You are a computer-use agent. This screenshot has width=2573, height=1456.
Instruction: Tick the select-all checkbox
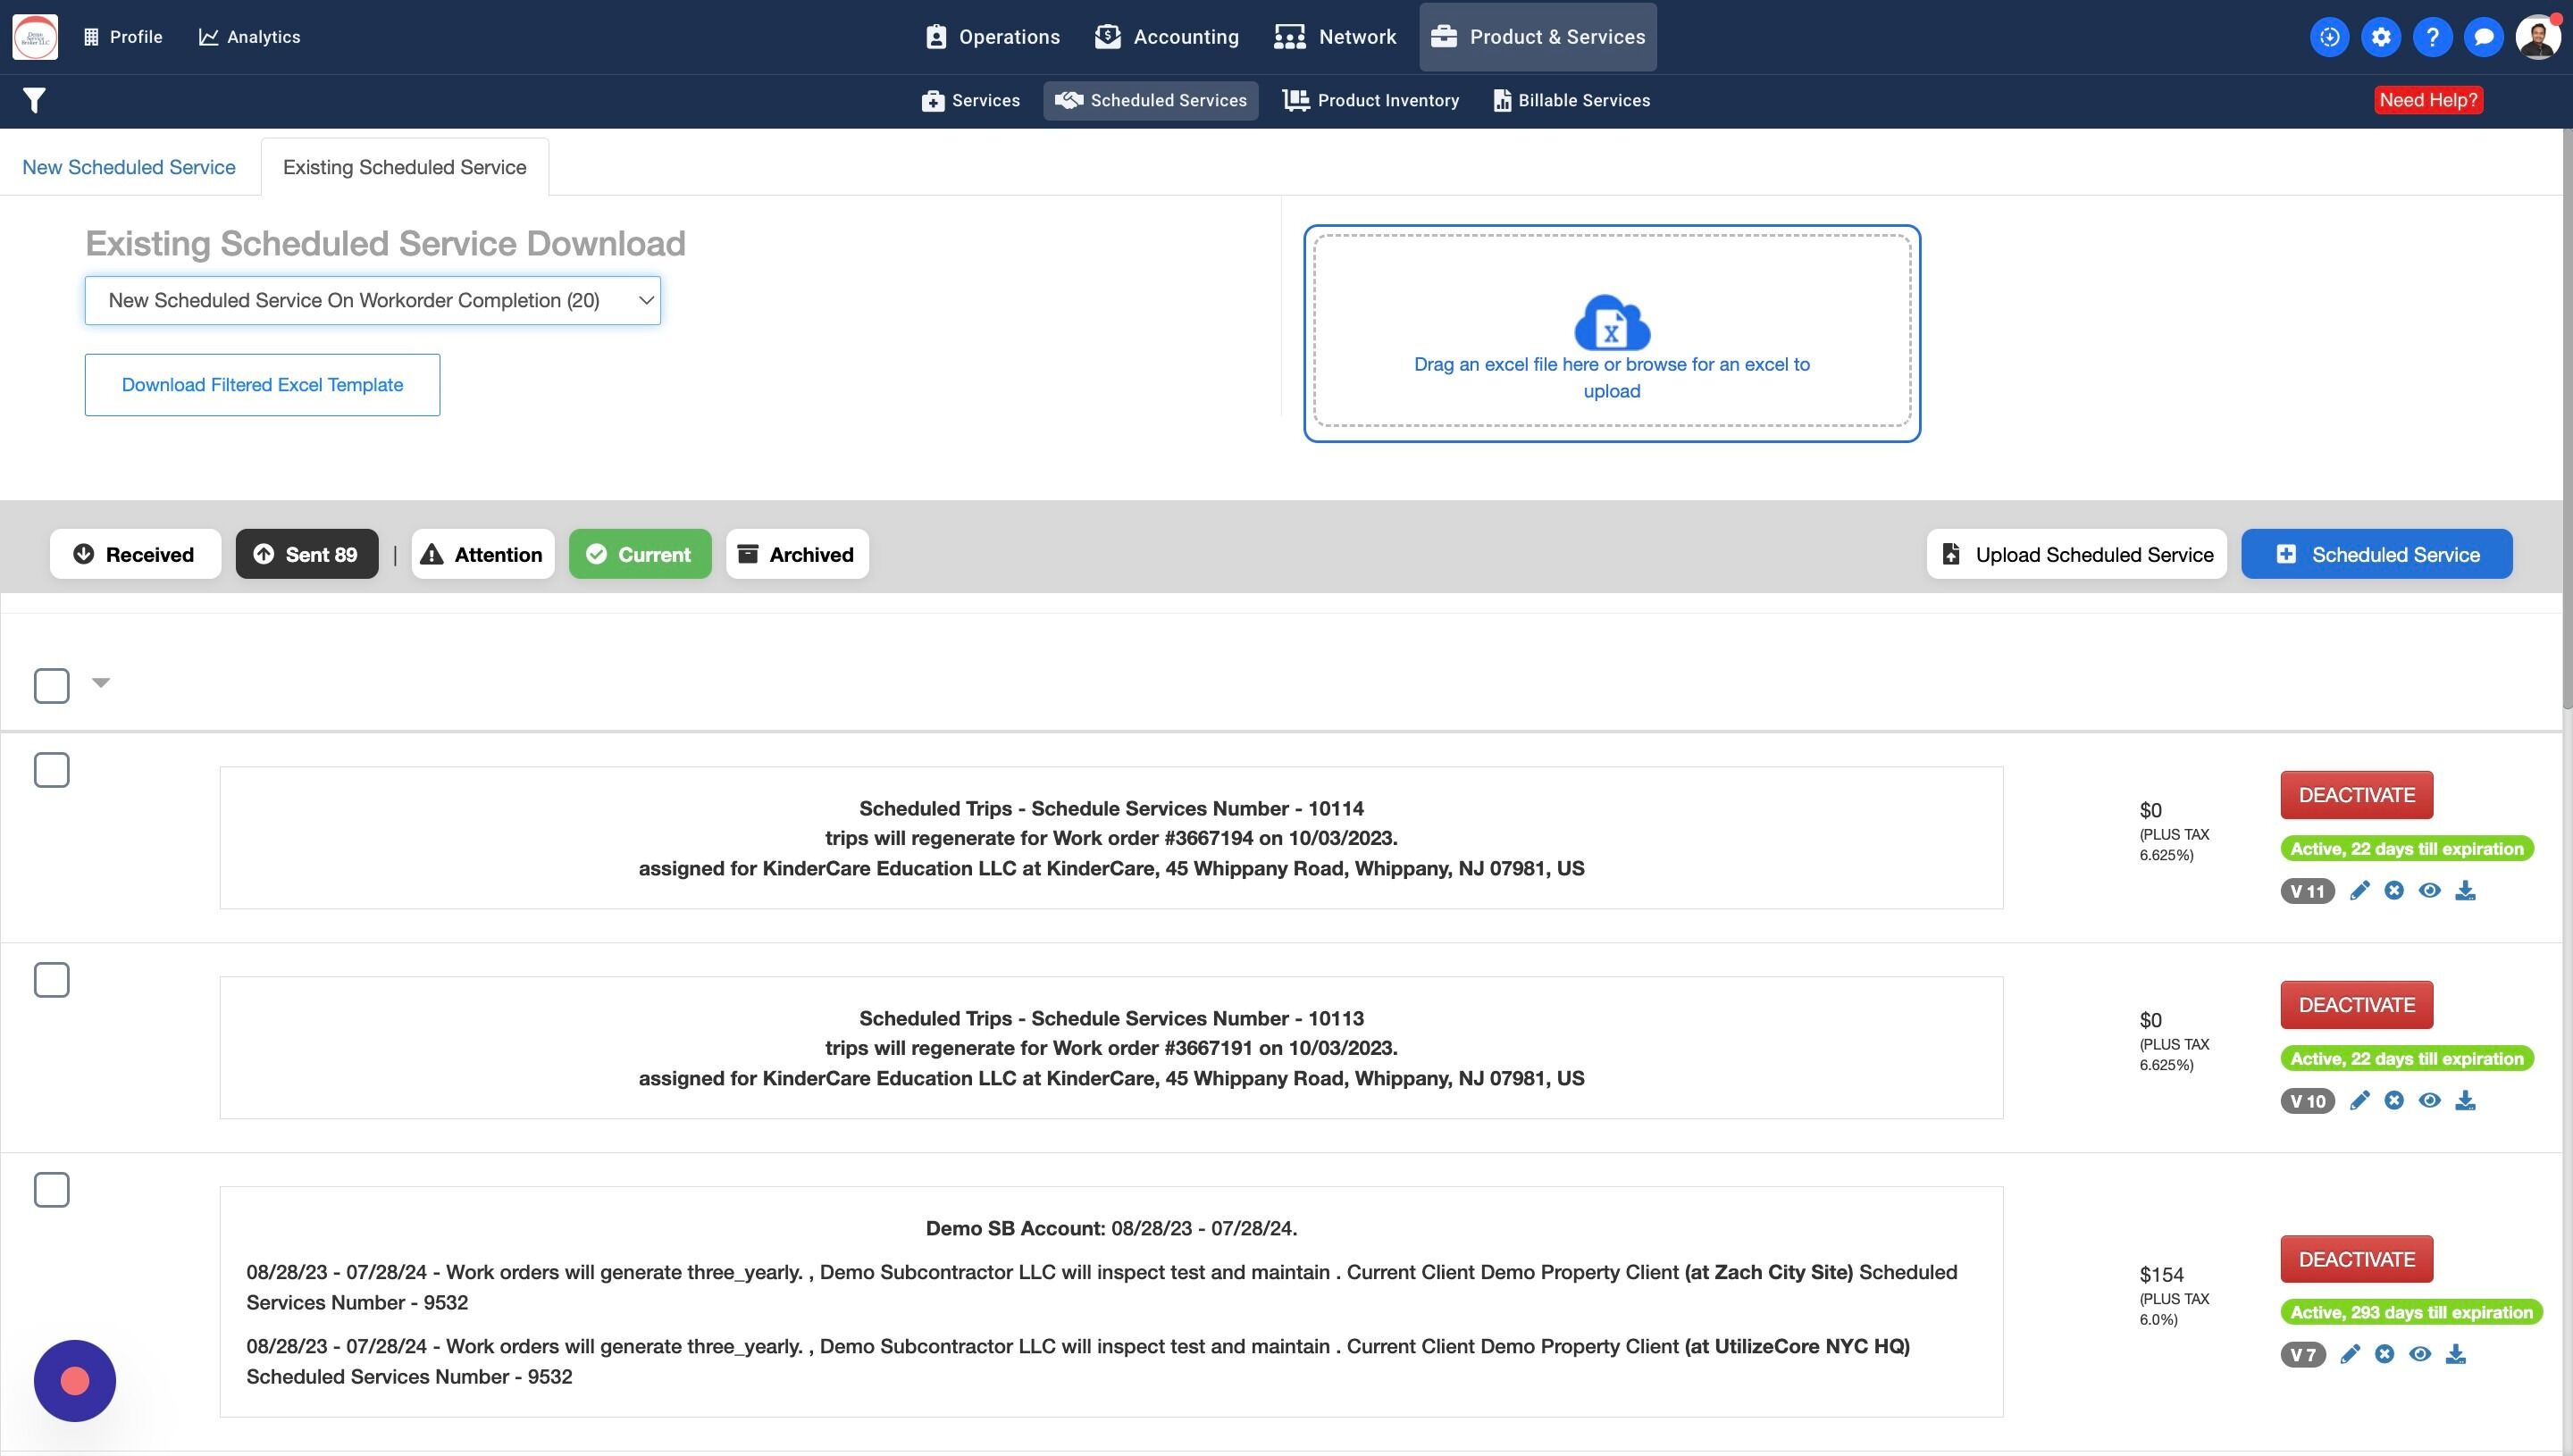(51, 686)
